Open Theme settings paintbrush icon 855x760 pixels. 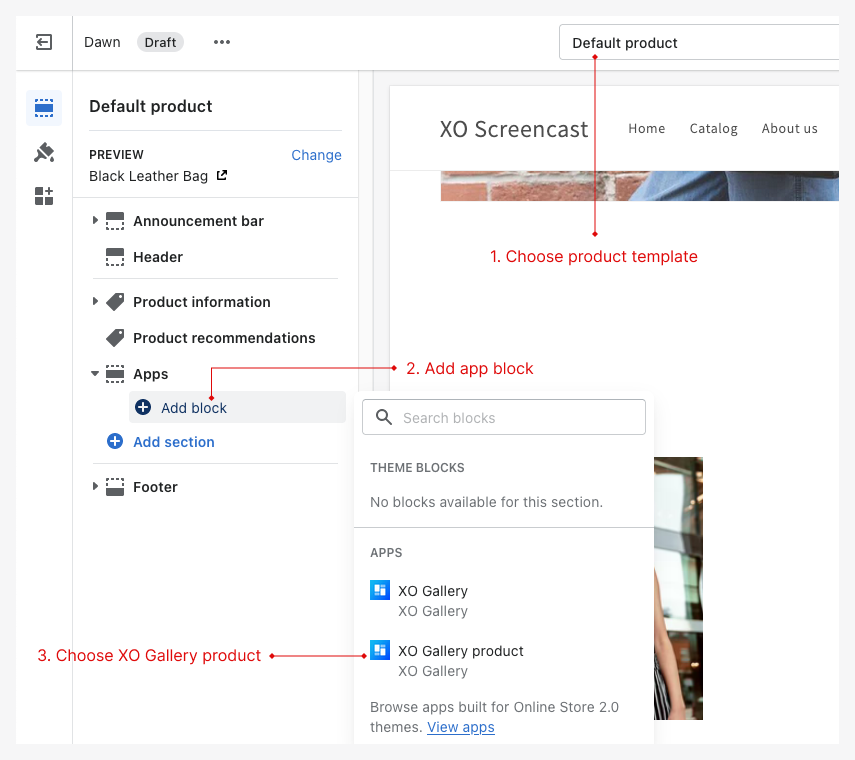coord(44,152)
